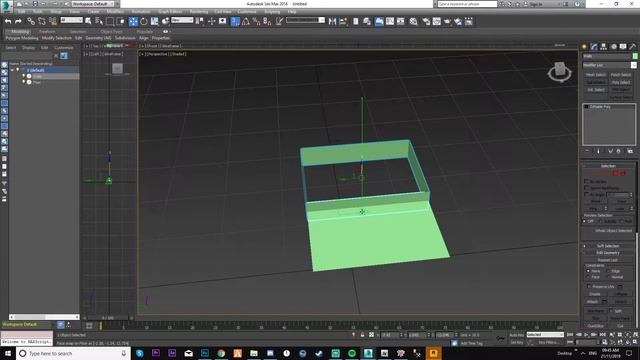
Task: Choose the Normal constraint radio button
Action: [609, 277]
